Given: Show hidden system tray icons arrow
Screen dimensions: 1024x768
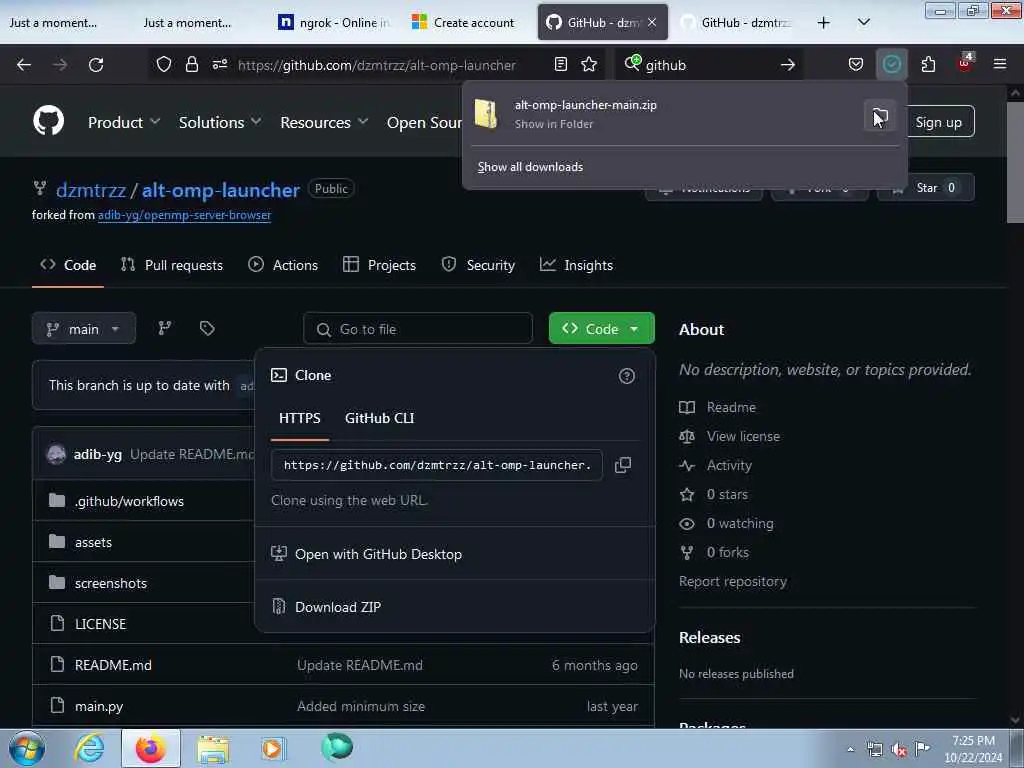Looking at the screenshot, I should click(850, 749).
